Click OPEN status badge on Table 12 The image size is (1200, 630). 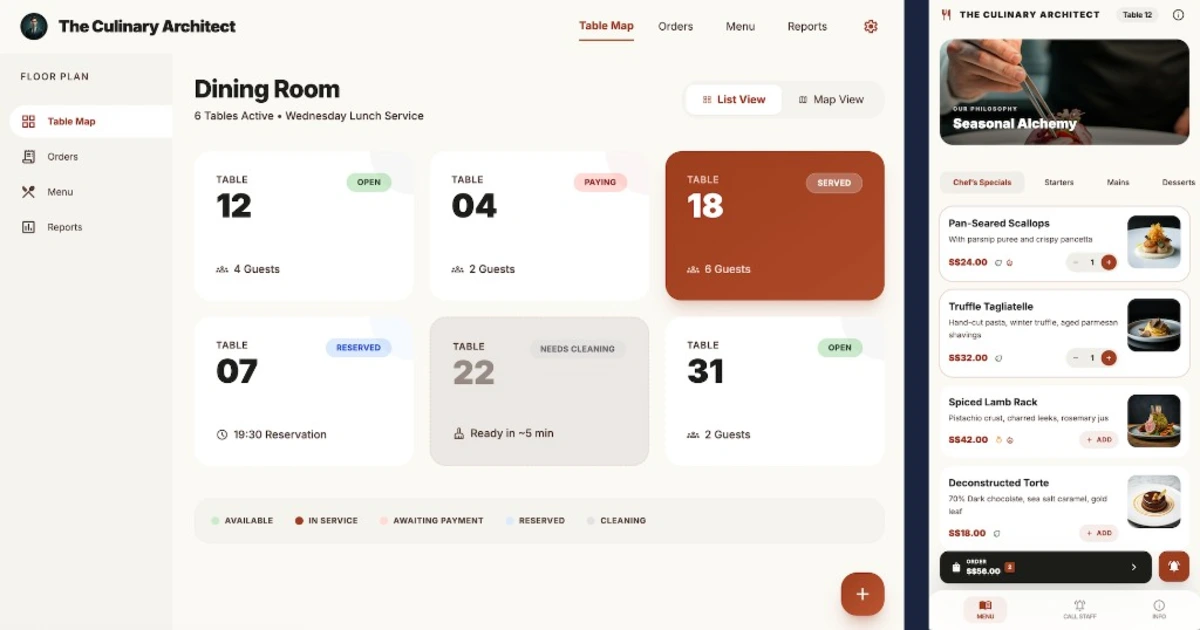click(x=369, y=182)
